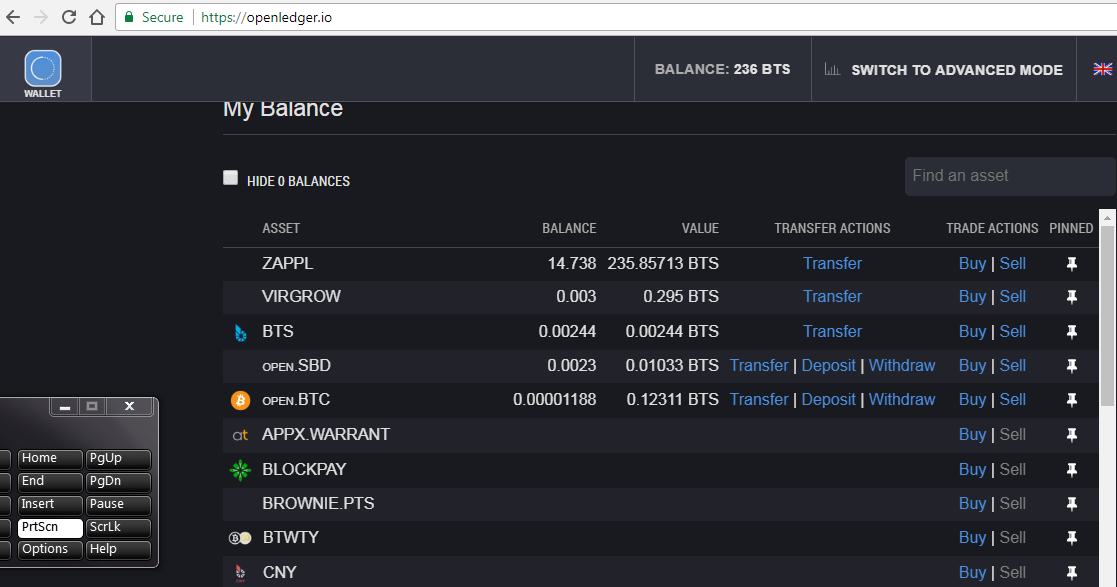Sell ZAPPL asset

(x=1012, y=264)
